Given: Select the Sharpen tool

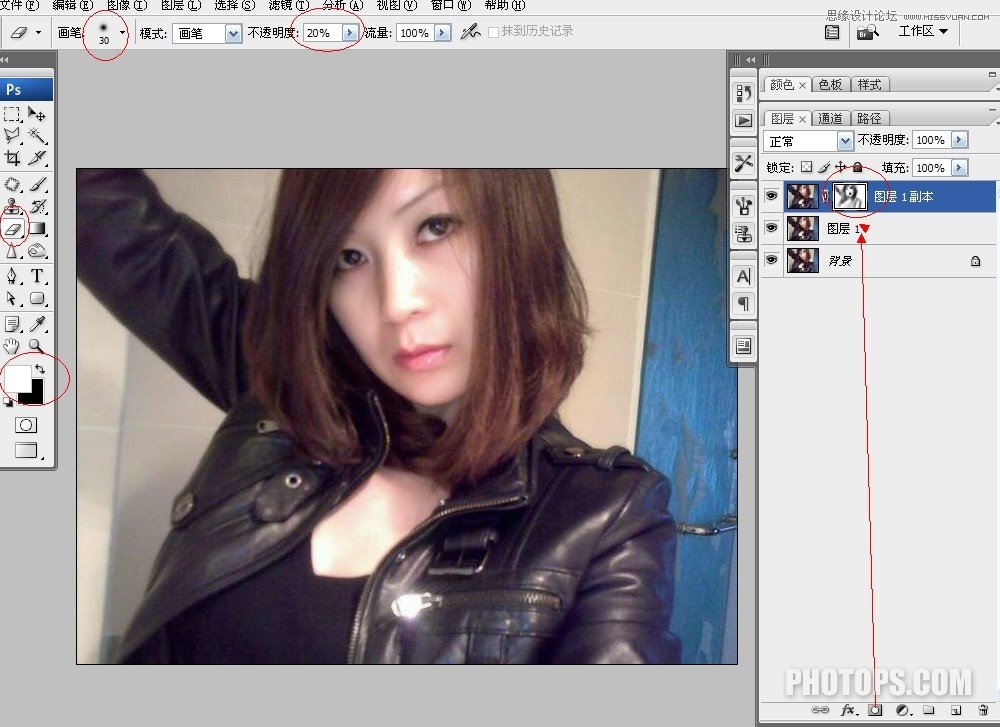Looking at the screenshot, I should [x=12, y=251].
